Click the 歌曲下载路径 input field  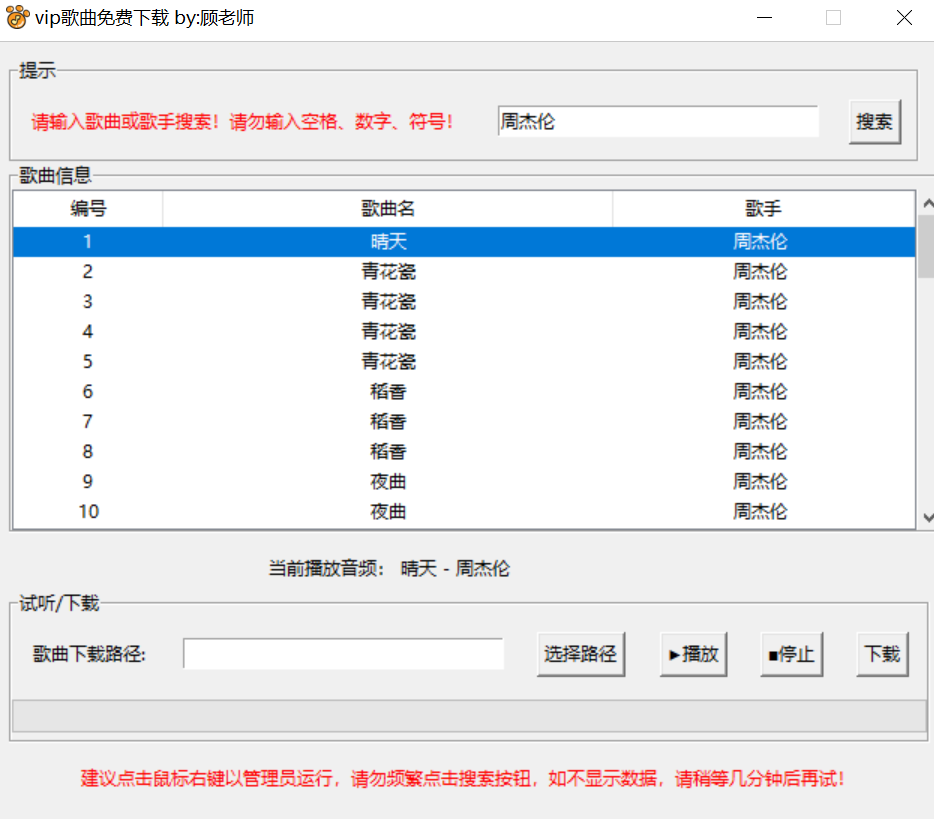click(343, 654)
